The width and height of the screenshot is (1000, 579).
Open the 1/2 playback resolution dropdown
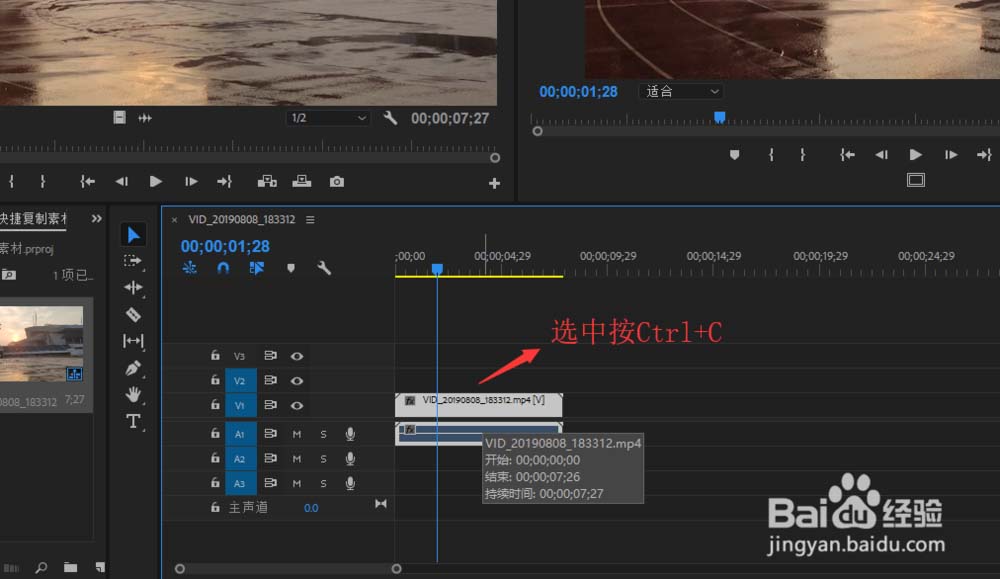(x=327, y=117)
